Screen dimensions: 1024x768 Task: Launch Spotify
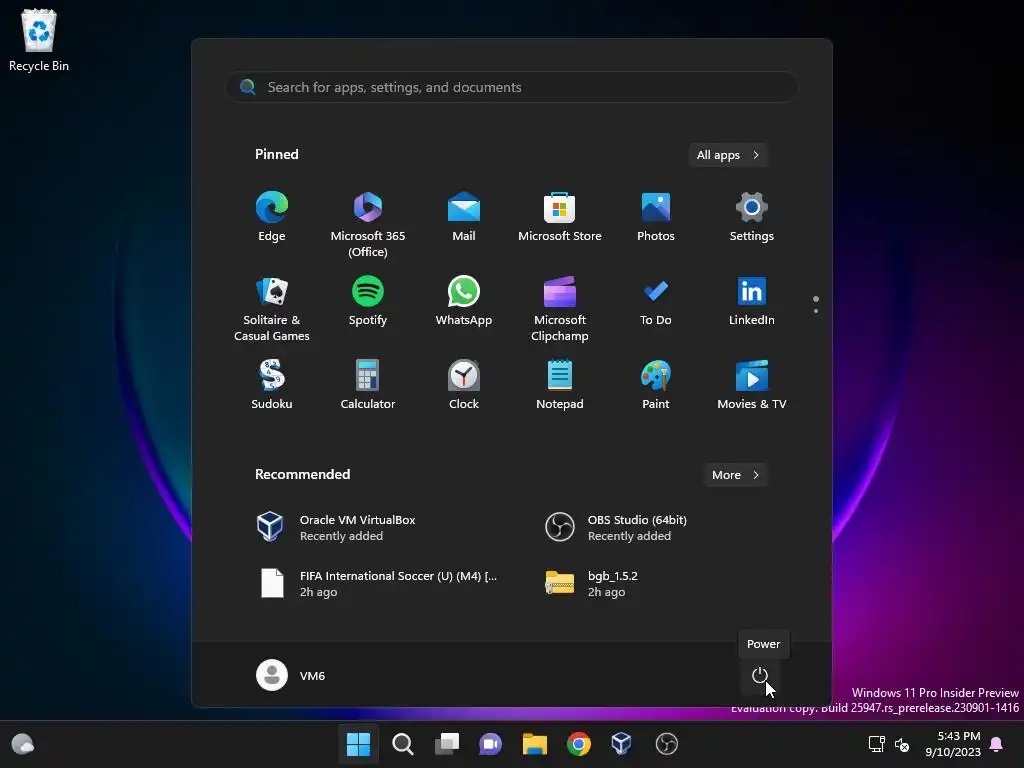(x=368, y=301)
